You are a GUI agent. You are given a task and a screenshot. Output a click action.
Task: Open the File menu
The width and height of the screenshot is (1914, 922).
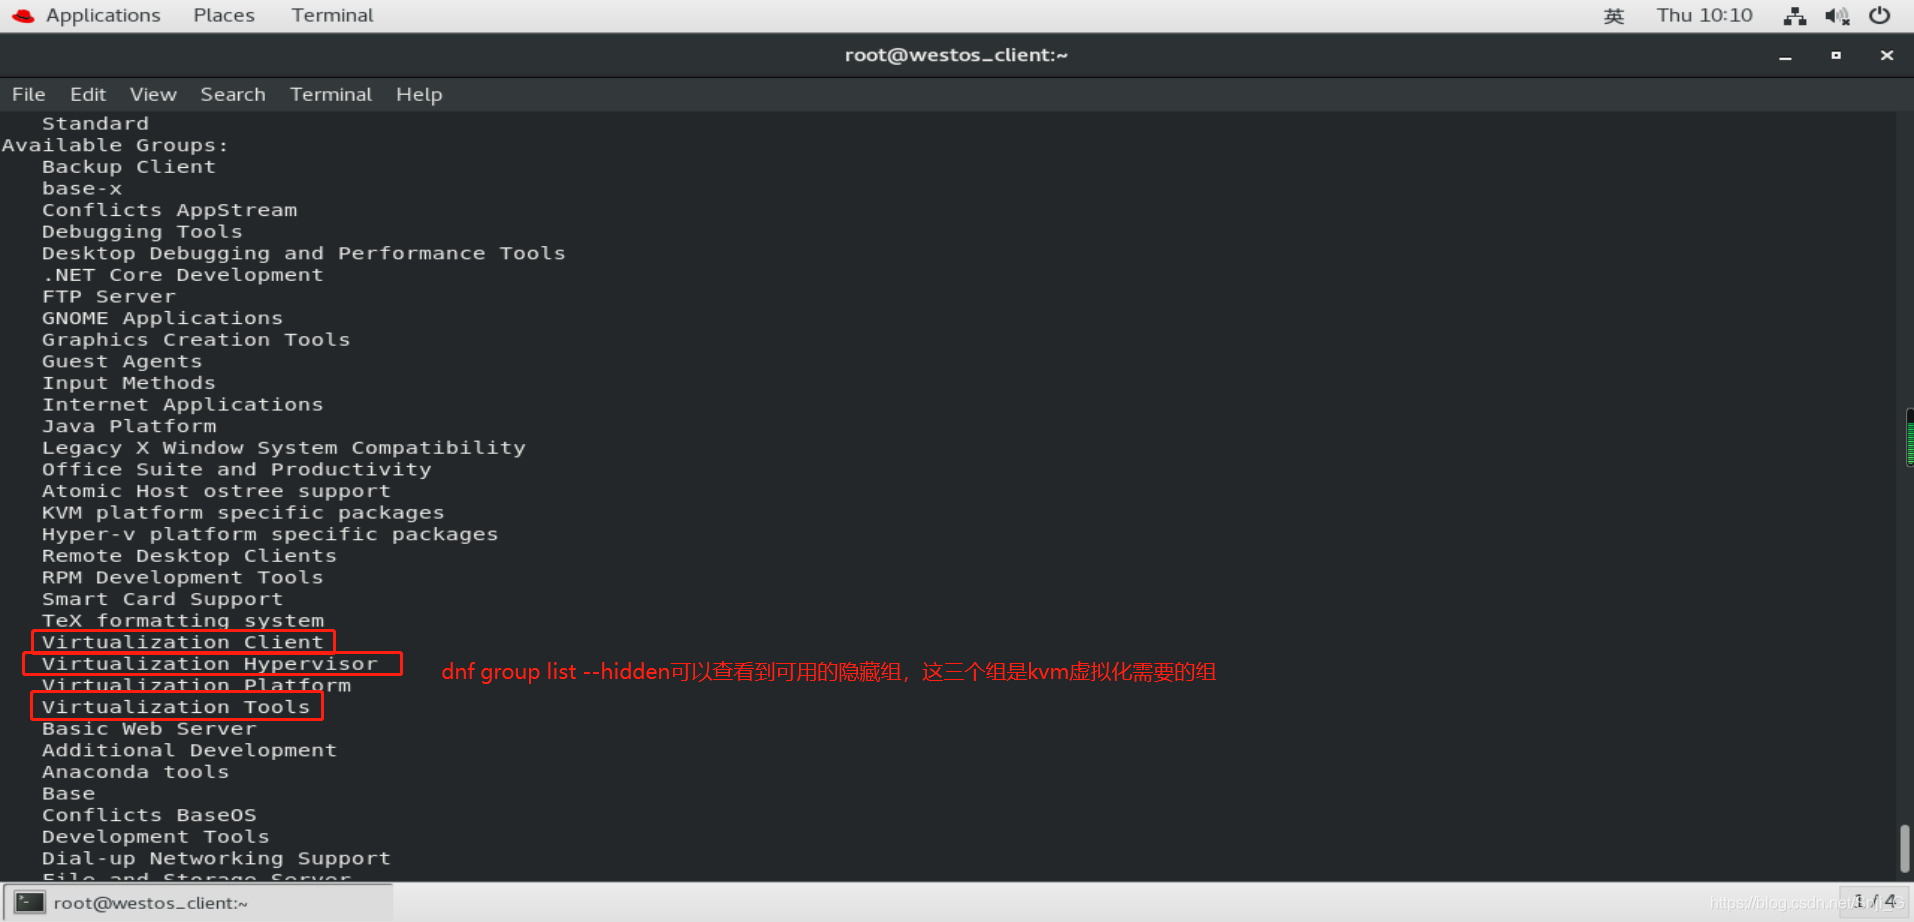tap(29, 94)
